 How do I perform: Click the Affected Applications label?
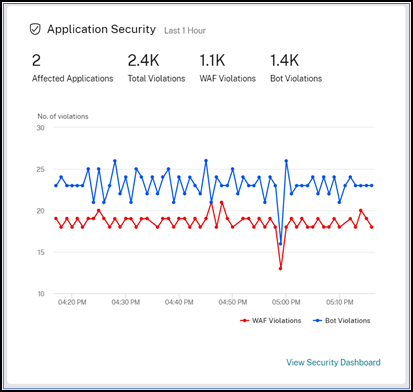click(72, 79)
